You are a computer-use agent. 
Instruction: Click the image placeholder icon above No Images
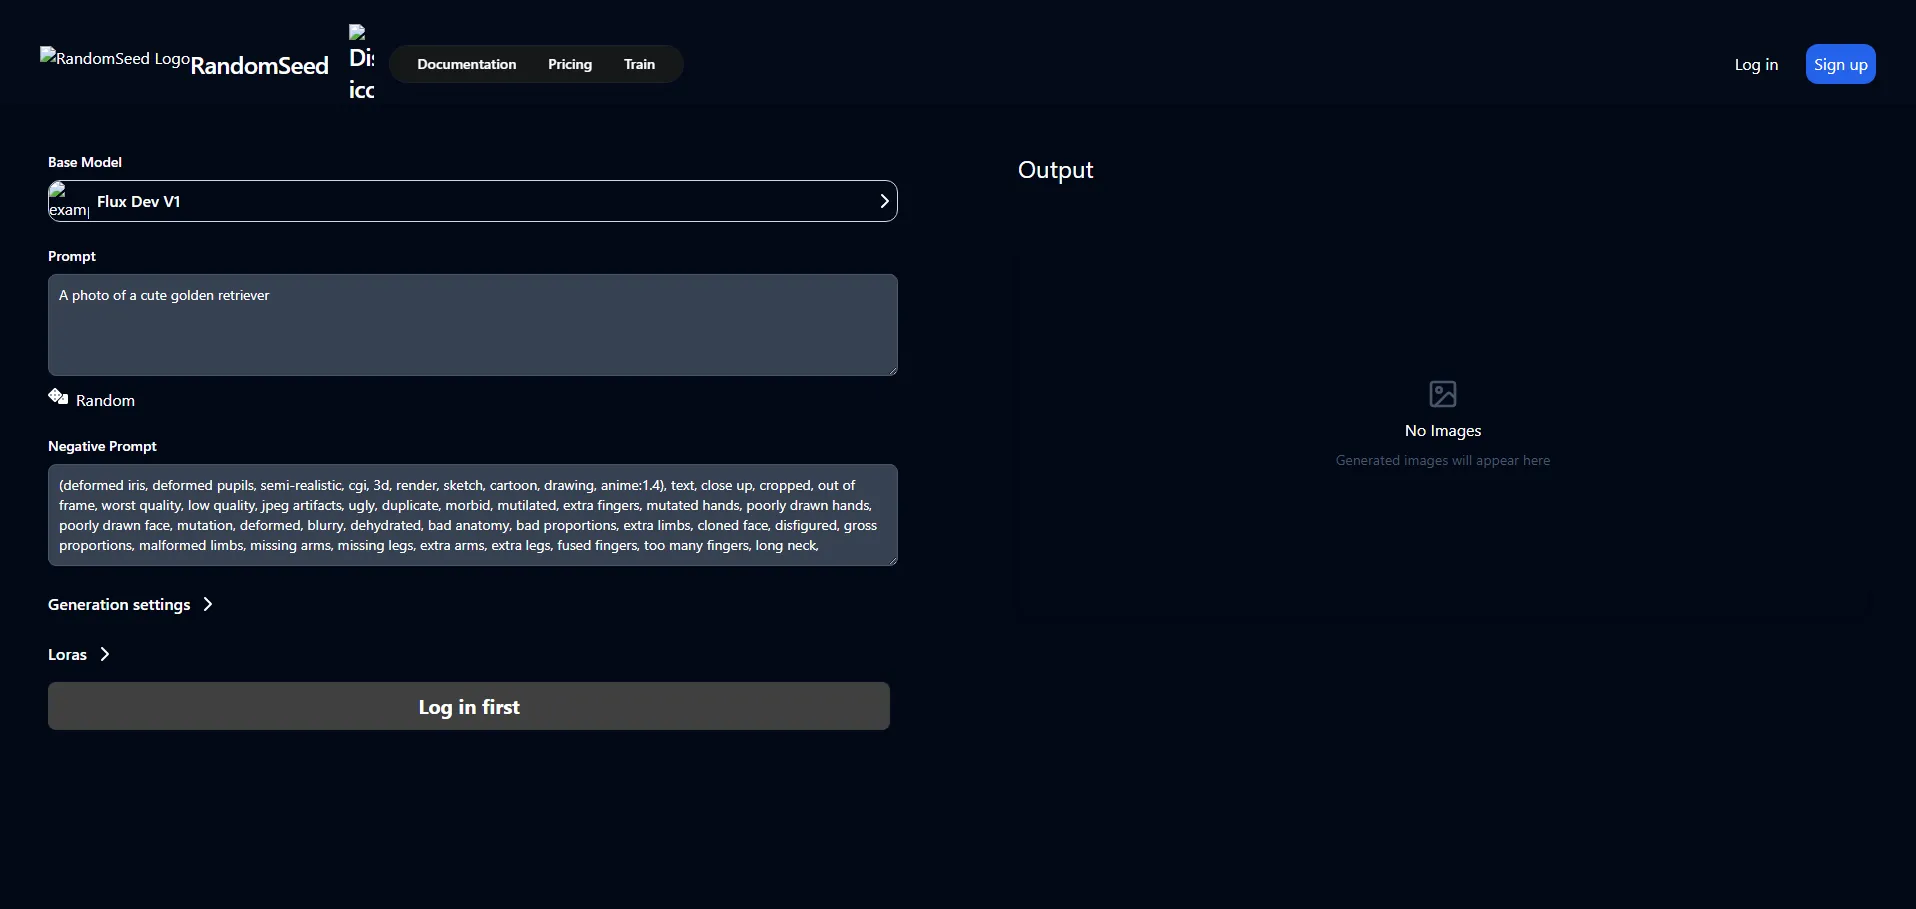(1442, 394)
